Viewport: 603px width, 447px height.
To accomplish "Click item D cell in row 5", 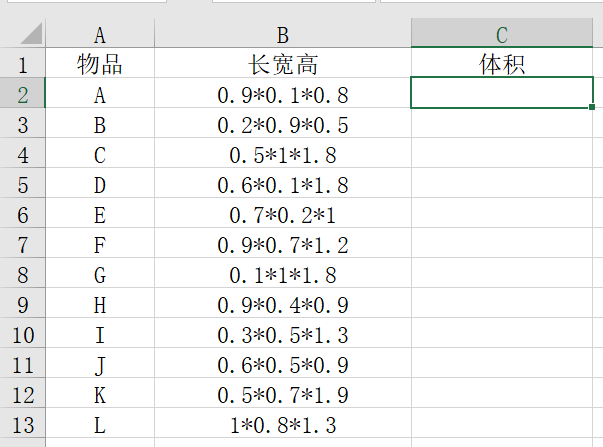I will (100, 183).
